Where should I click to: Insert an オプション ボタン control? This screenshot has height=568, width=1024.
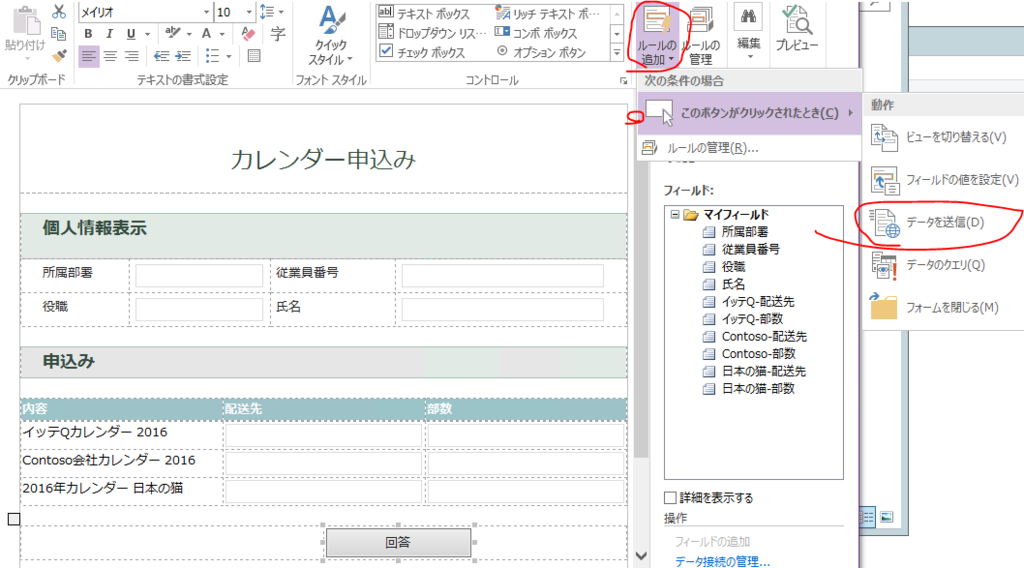click(x=541, y=52)
